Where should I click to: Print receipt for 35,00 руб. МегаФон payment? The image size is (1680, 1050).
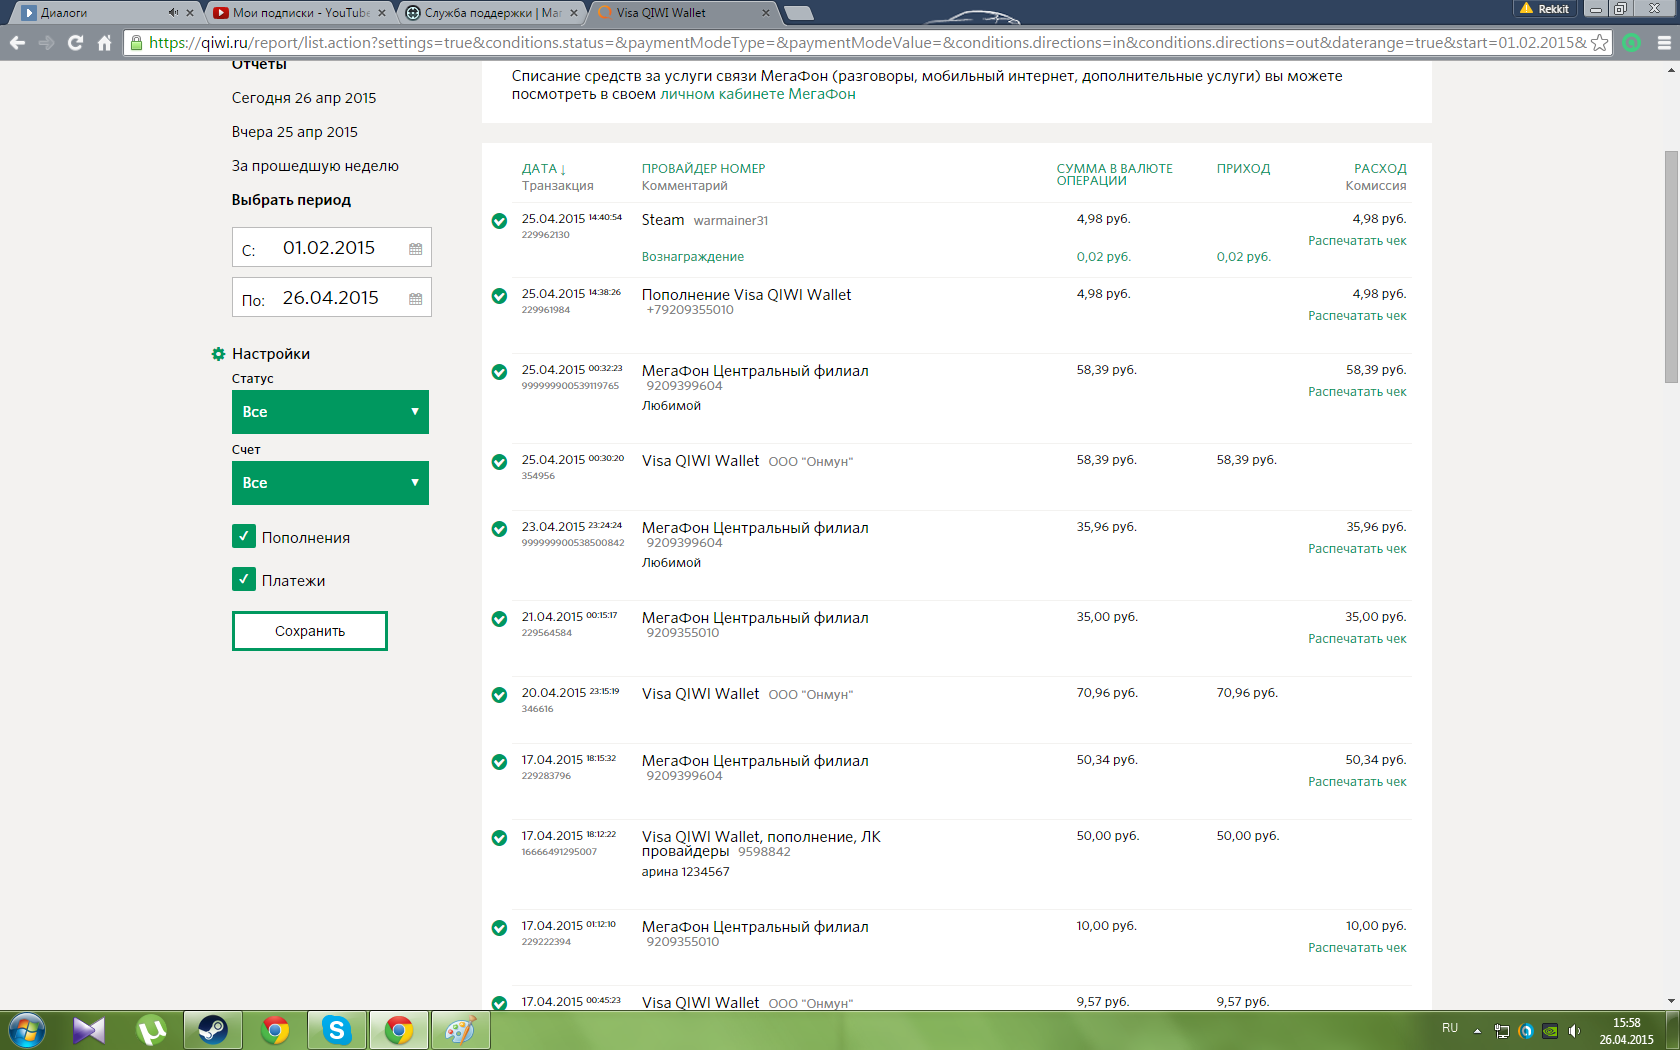(x=1357, y=639)
